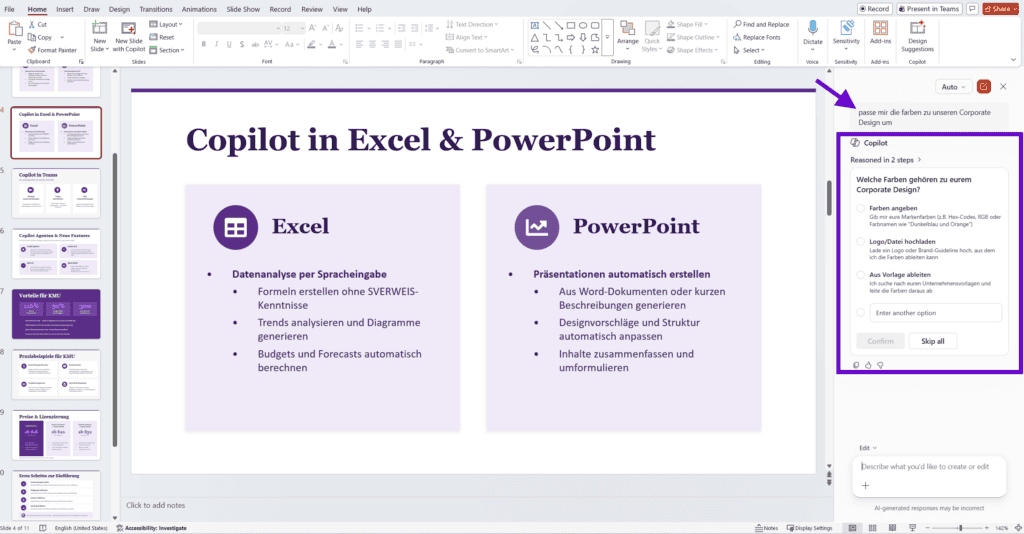The height and width of the screenshot is (534, 1024).
Task: Open the Slide Show tab
Action: point(243,9)
